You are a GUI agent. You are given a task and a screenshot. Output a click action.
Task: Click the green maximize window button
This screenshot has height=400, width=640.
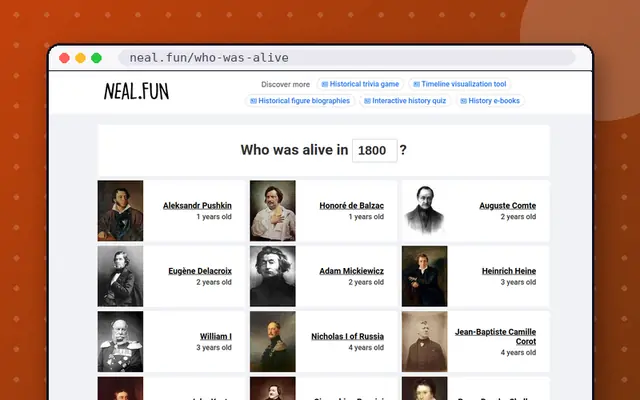tap(96, 58)
